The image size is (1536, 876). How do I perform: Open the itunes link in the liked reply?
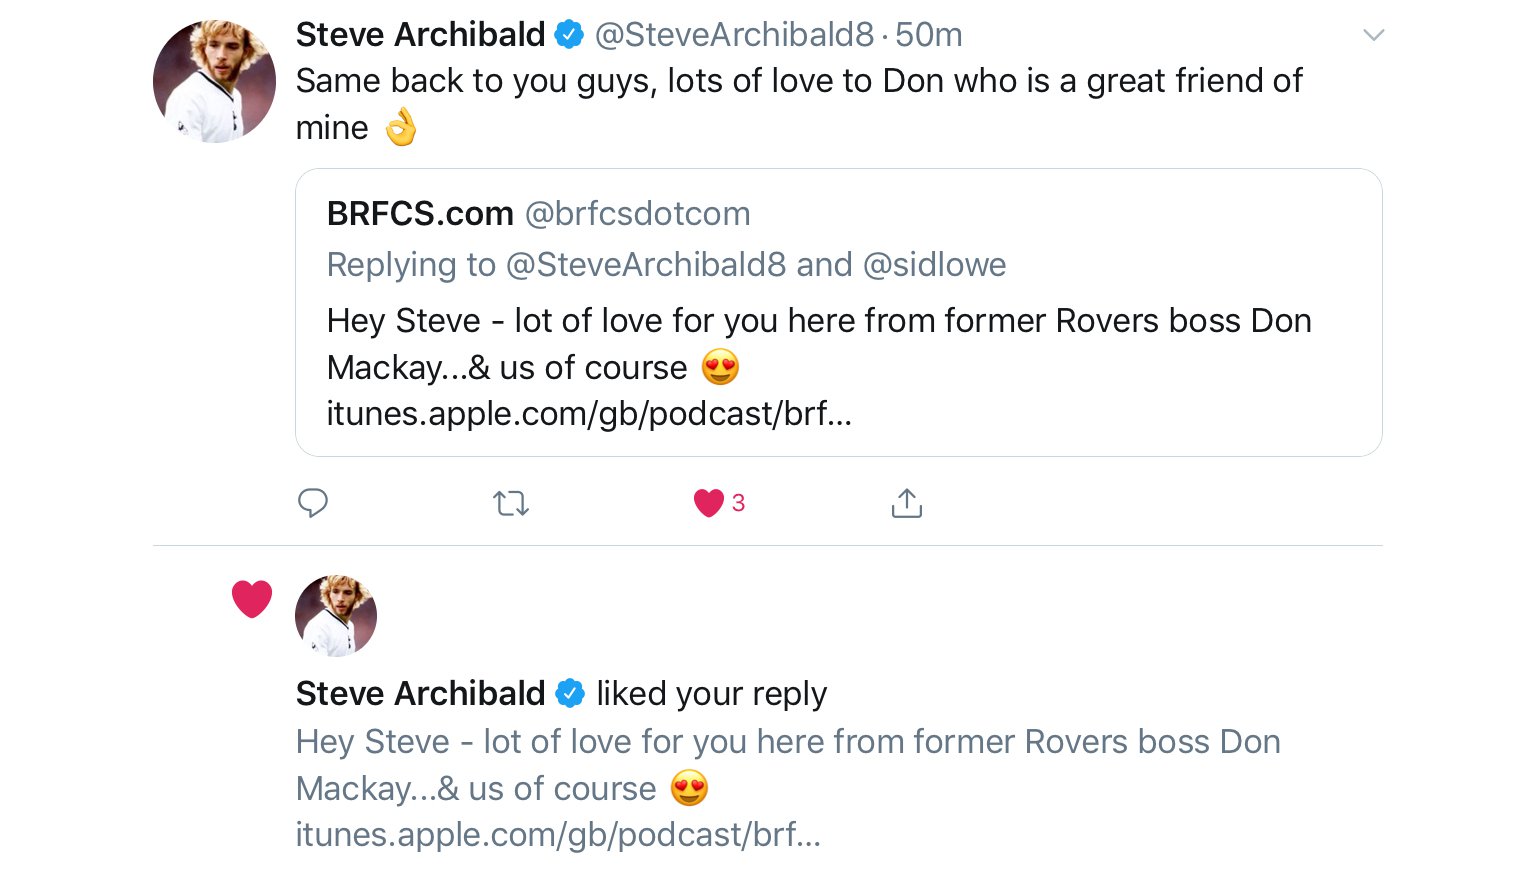[558, 834]
